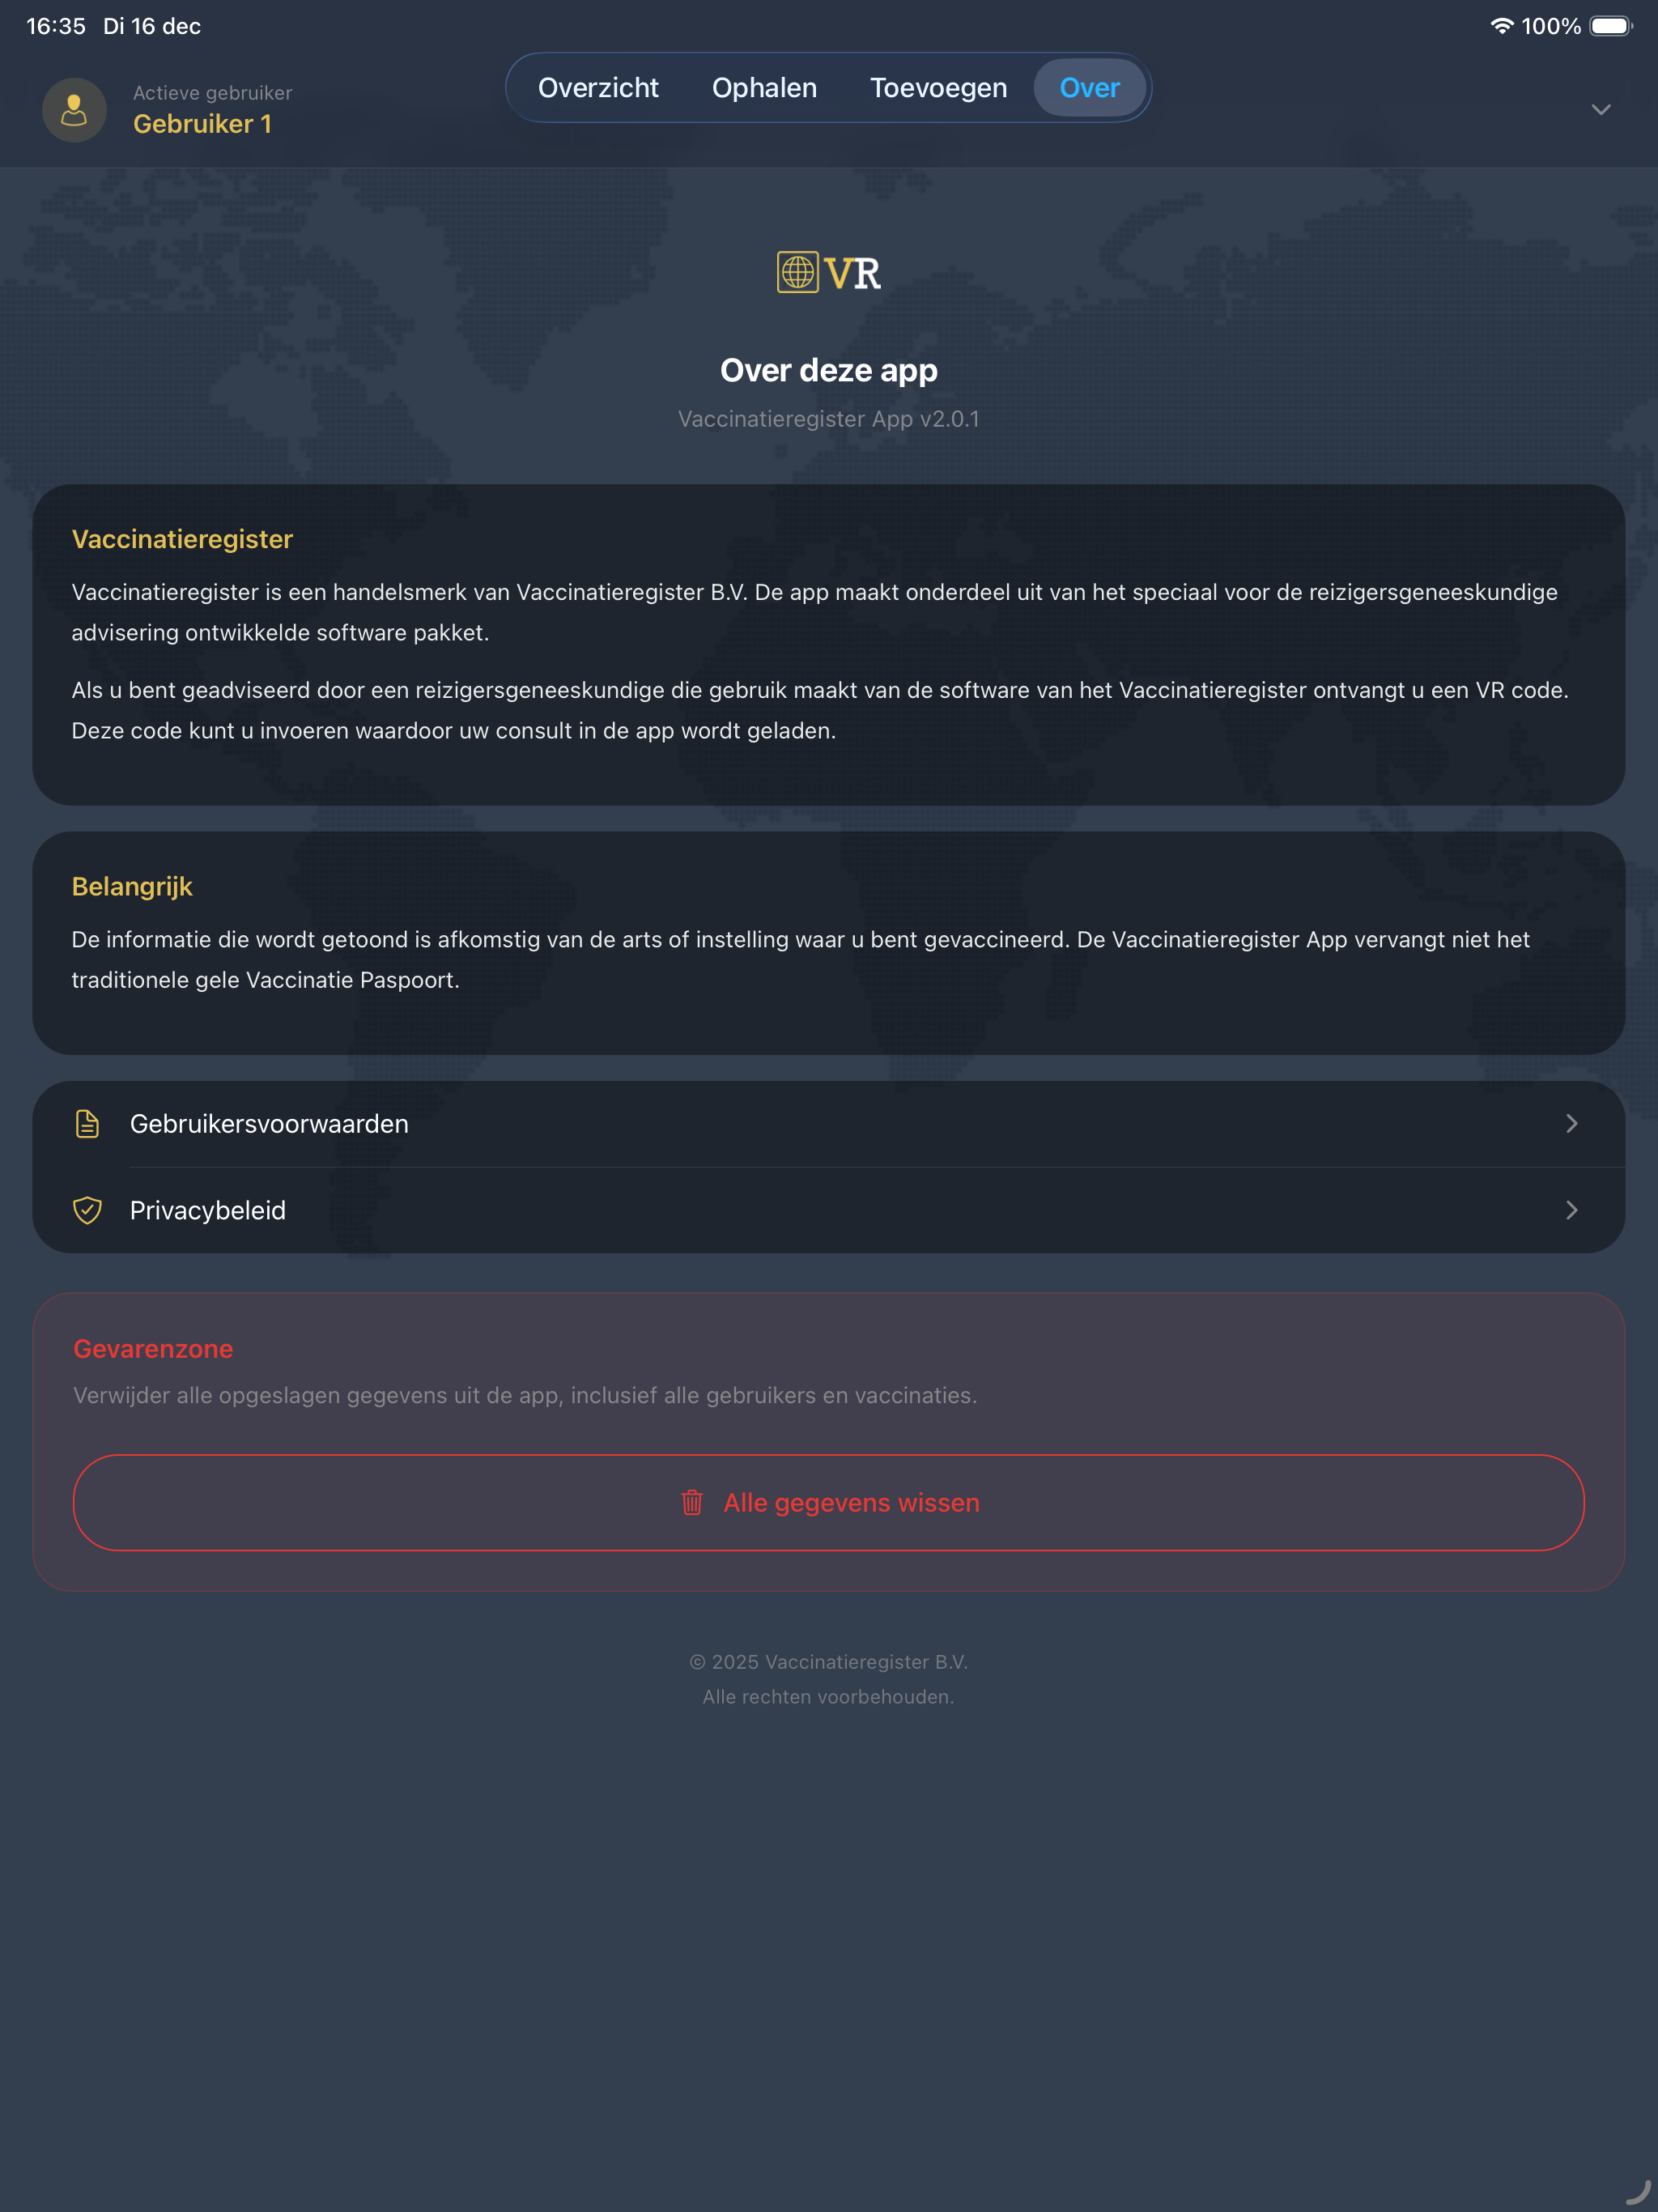Click the 16:35 clock in status bar
This screenshot has height=2212, width=1658.
56,26
